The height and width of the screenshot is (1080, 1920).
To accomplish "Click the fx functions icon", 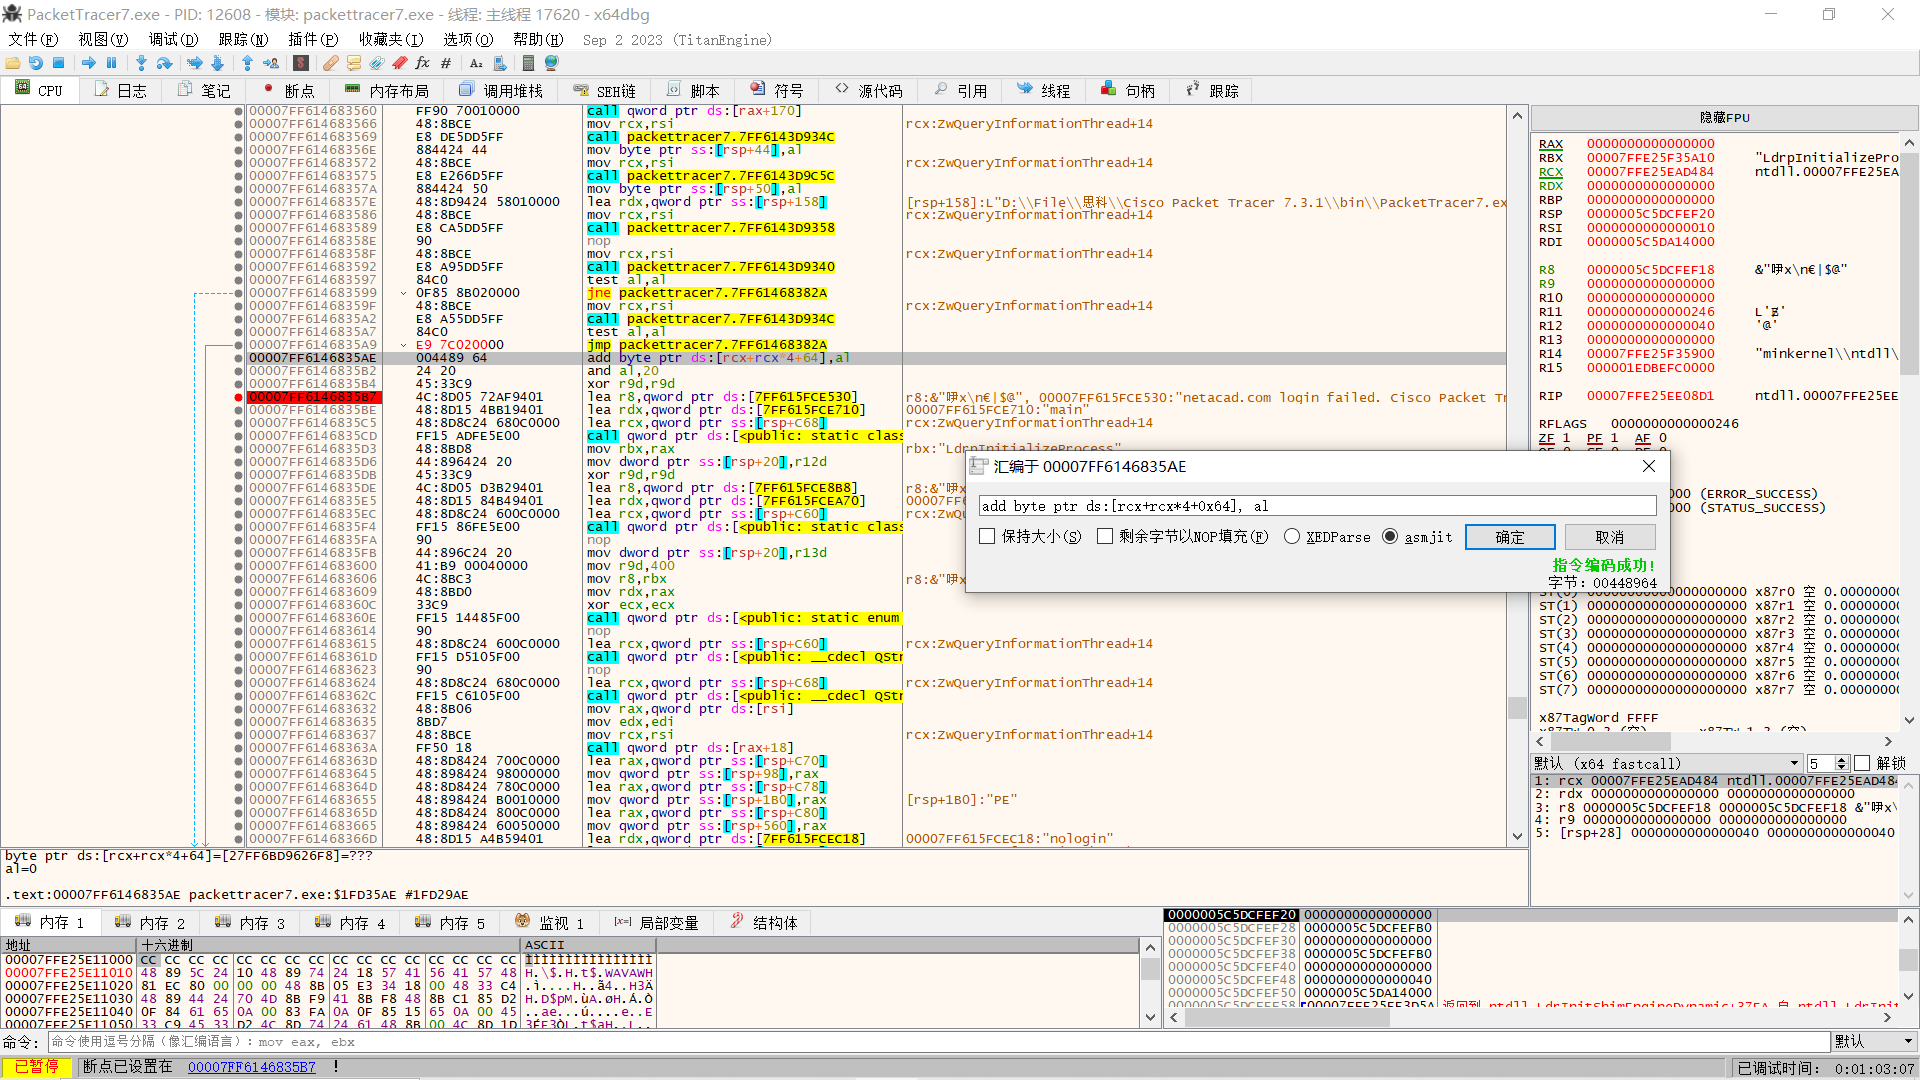I will pos(422,63).
